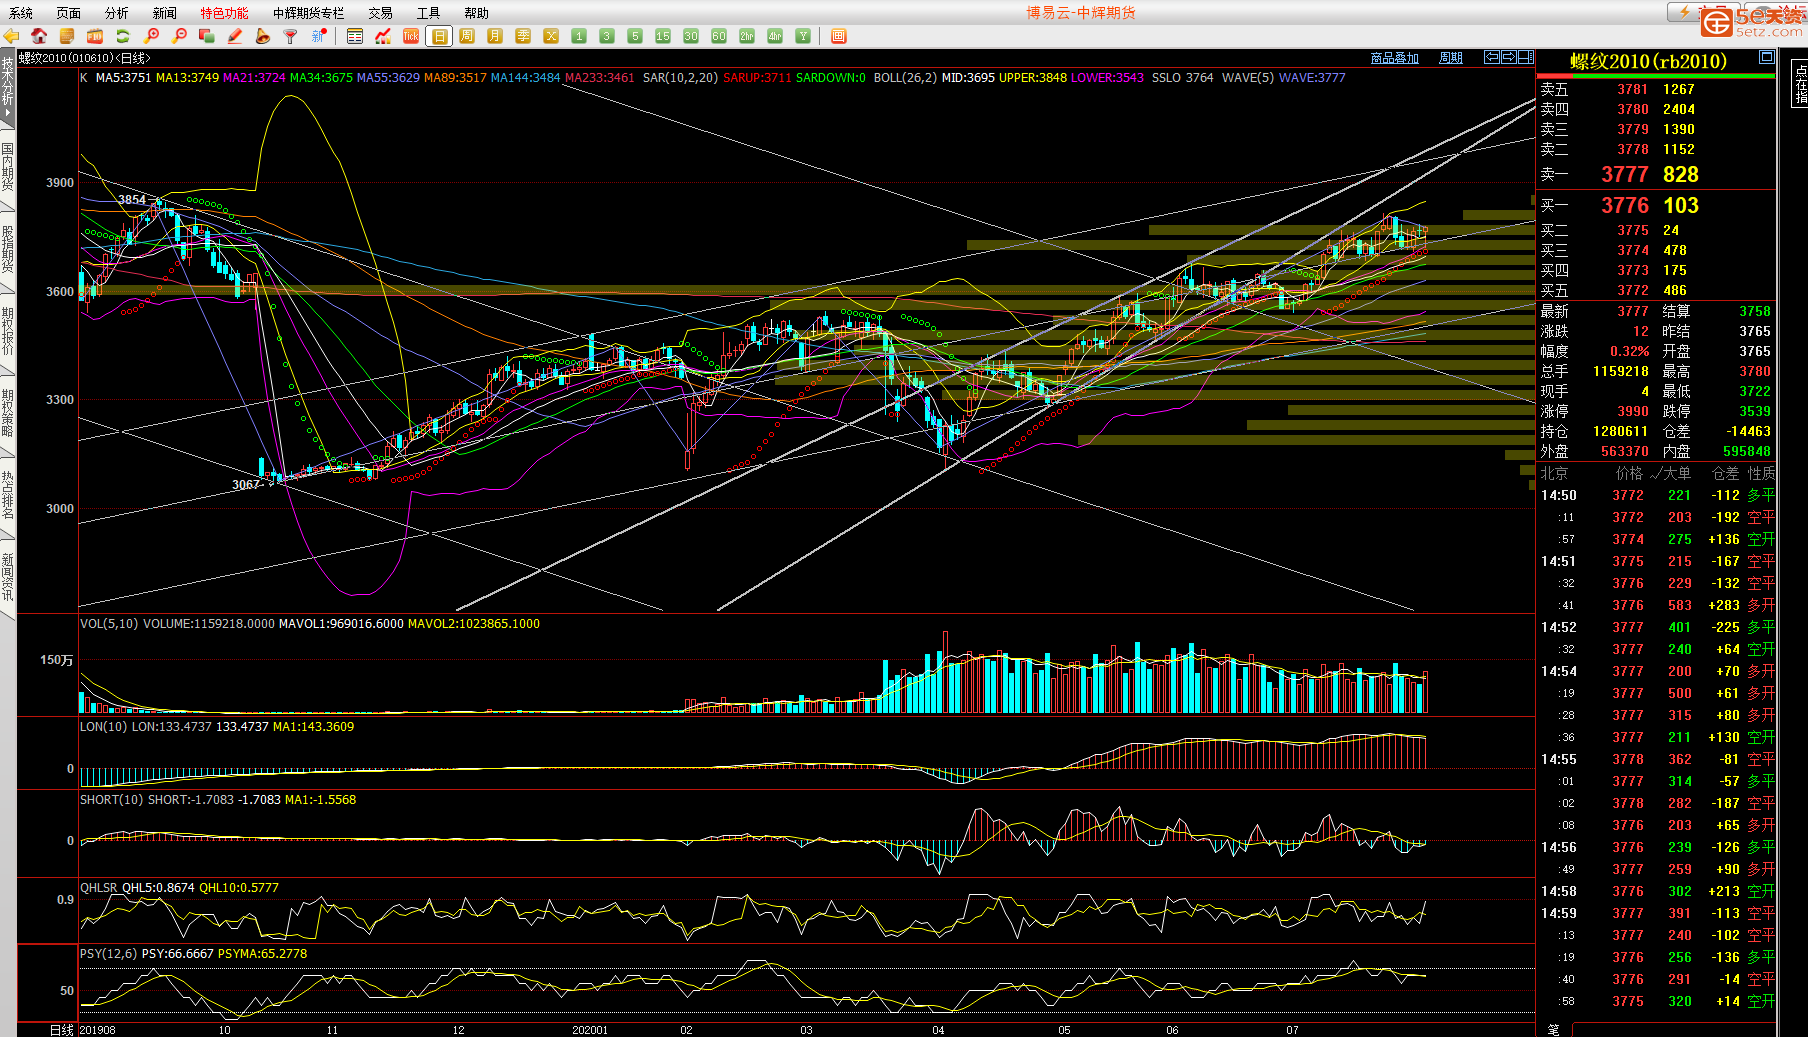Screen dimensions: 1808x1037
Task: Click the back arrow toolbar icon
Action: tap(12, 36)
